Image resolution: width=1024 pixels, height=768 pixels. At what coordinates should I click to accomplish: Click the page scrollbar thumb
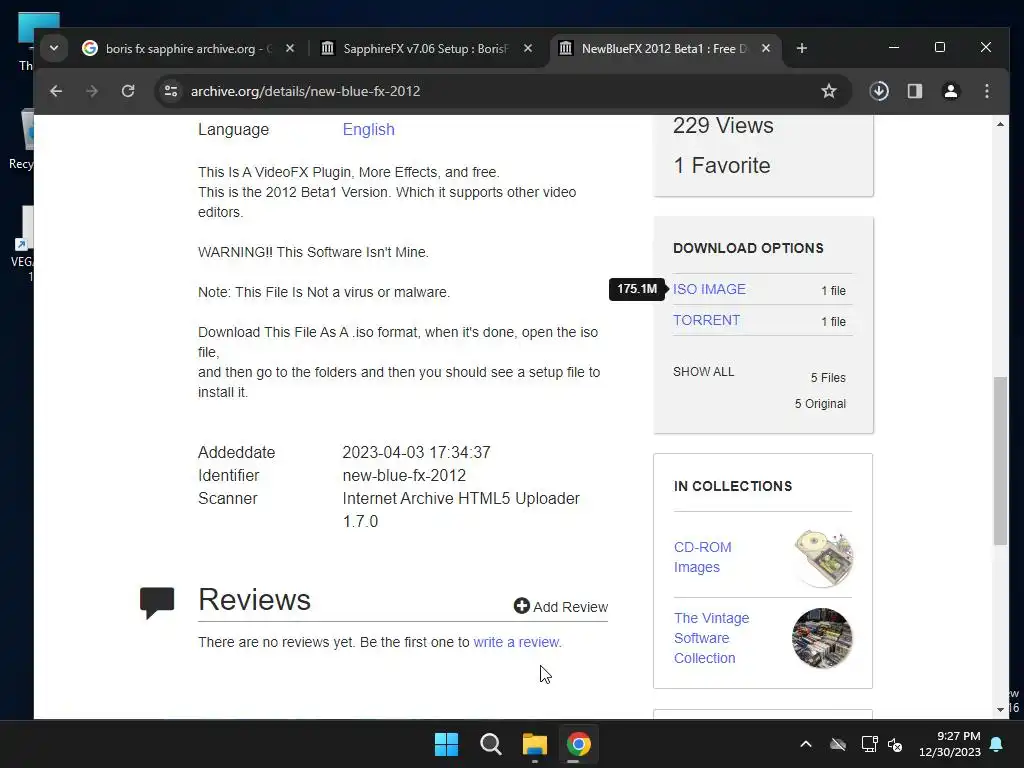tap(1000, 460)
